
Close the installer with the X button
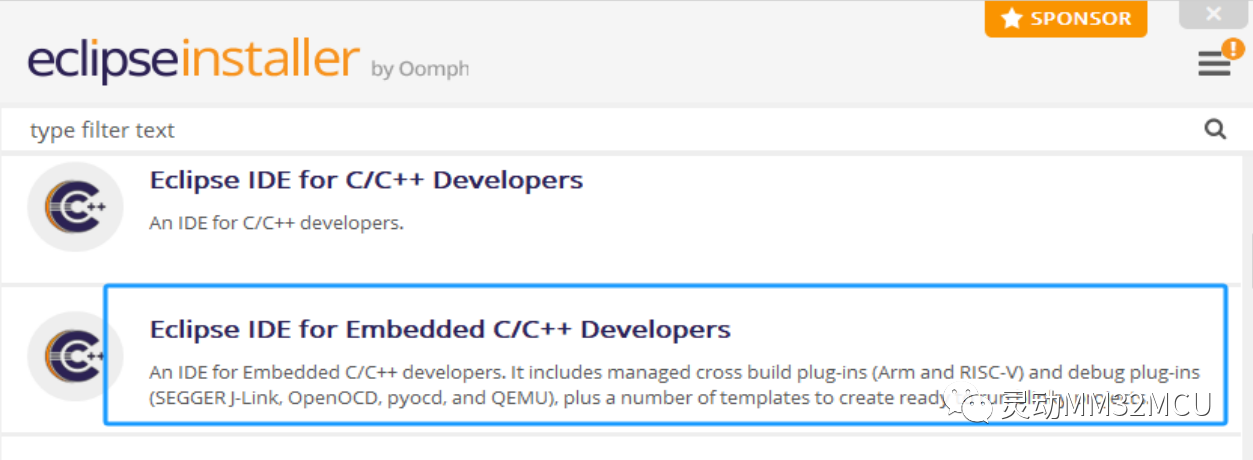click(1213, 14)
